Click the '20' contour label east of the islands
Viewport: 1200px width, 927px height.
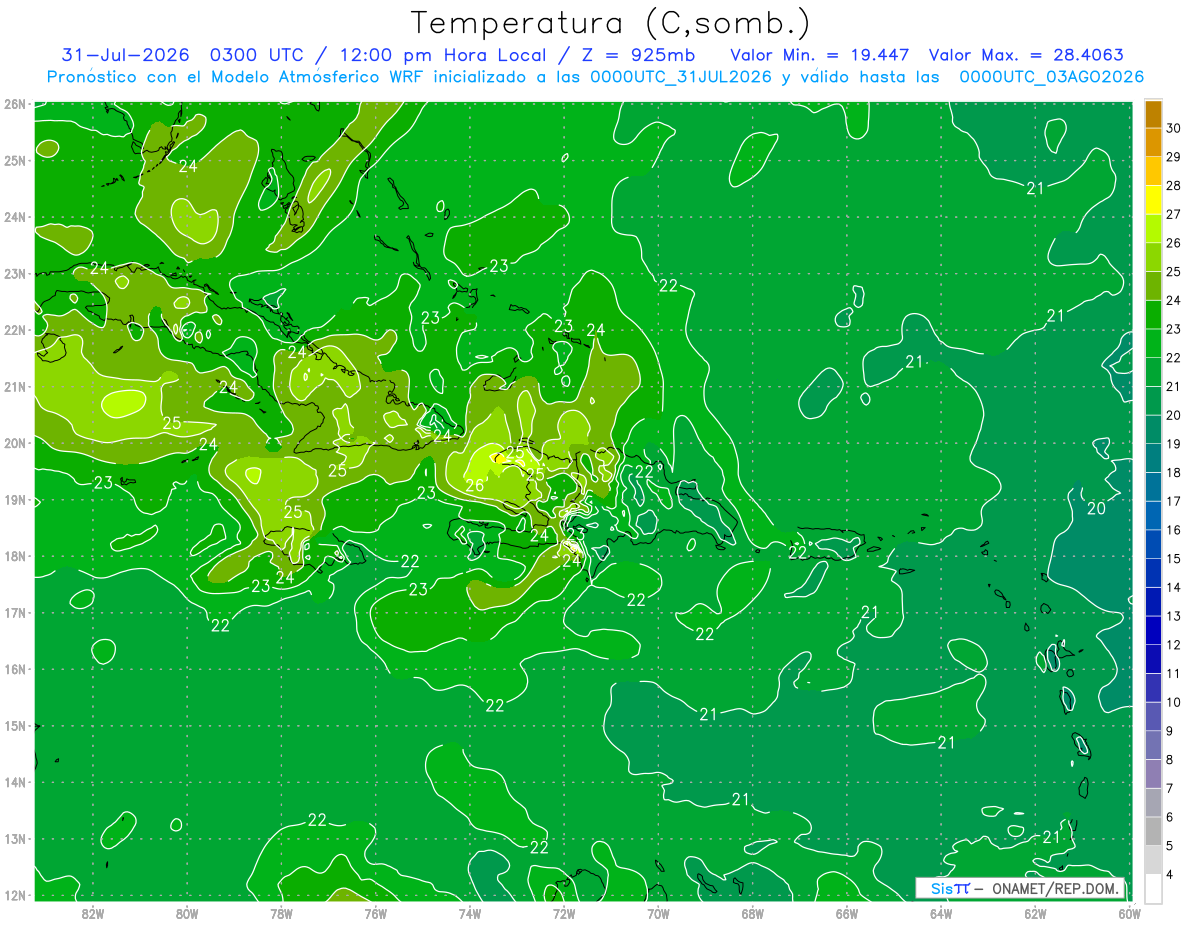click(x=1096, y=508)
